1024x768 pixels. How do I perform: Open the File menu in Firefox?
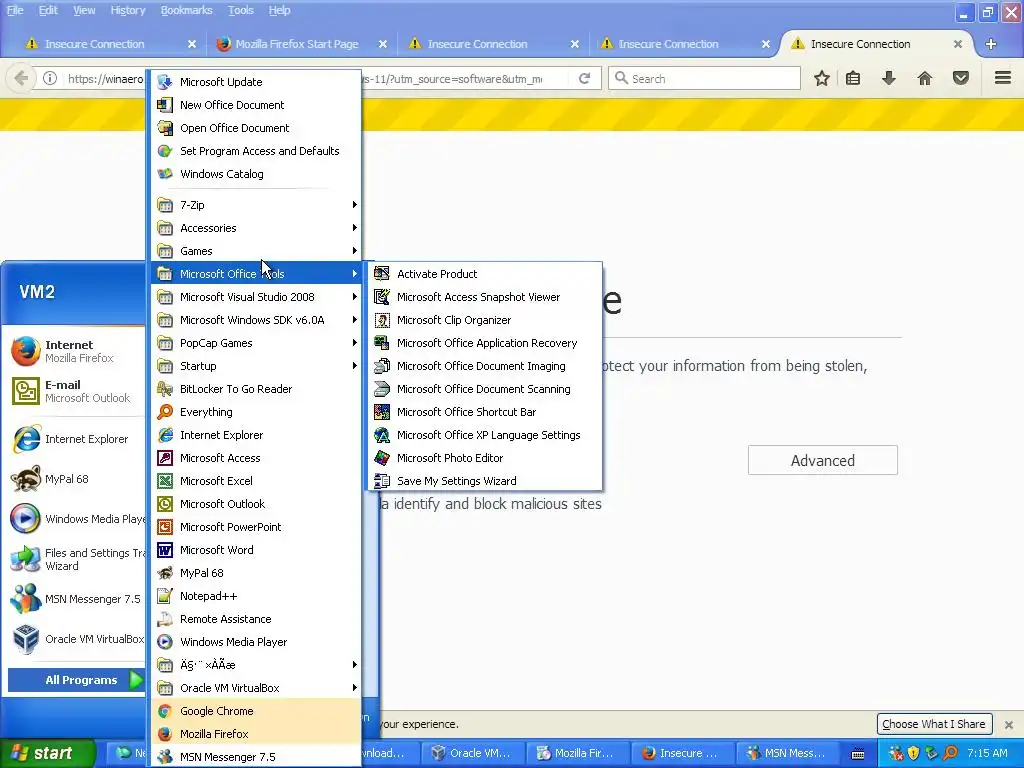pos(15,10)
